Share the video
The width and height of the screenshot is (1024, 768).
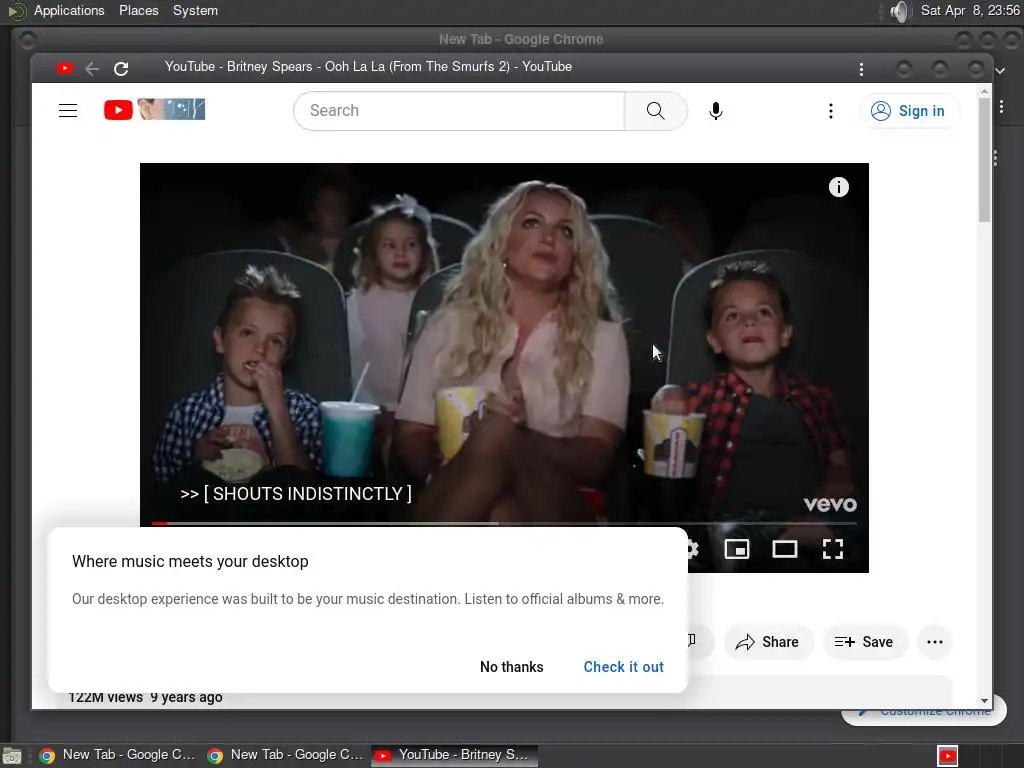click(x=768, y=642)
